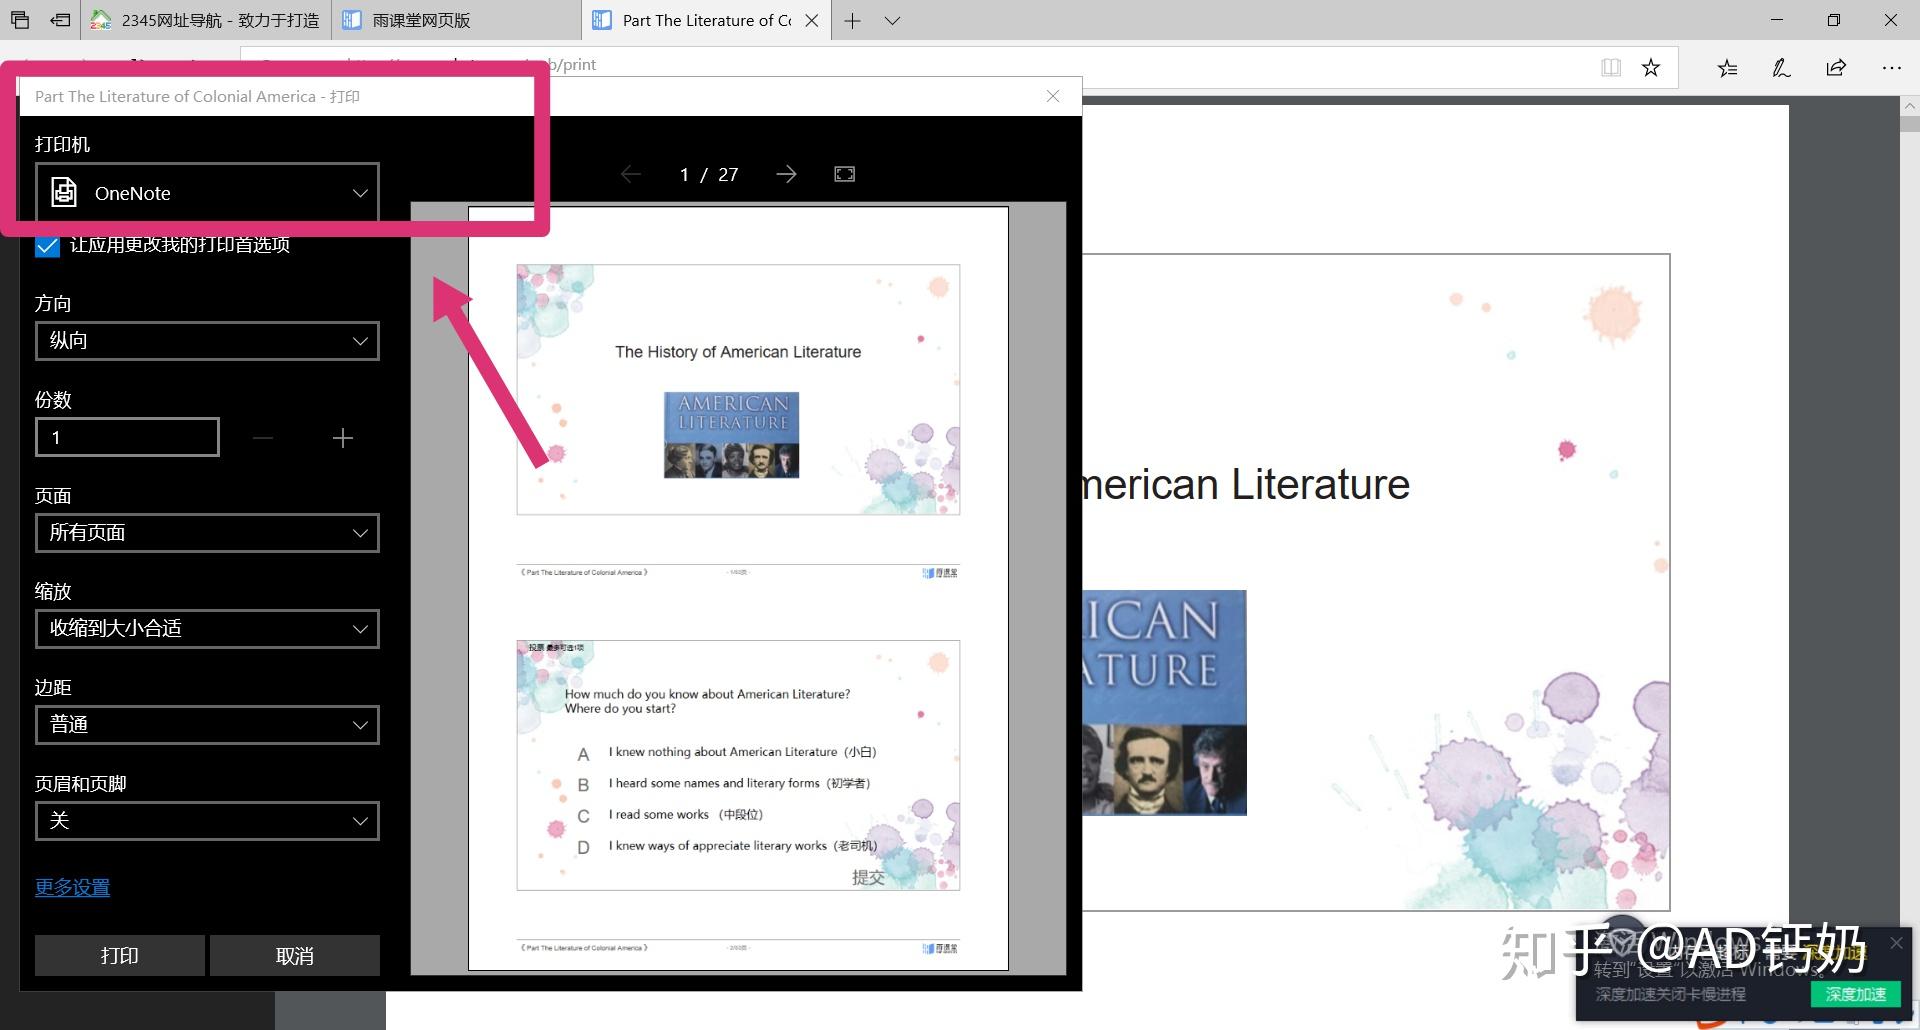This screenshot has width=1920, height=1030.
Task: Increase copies with plus button
Action: click(343, 438)
